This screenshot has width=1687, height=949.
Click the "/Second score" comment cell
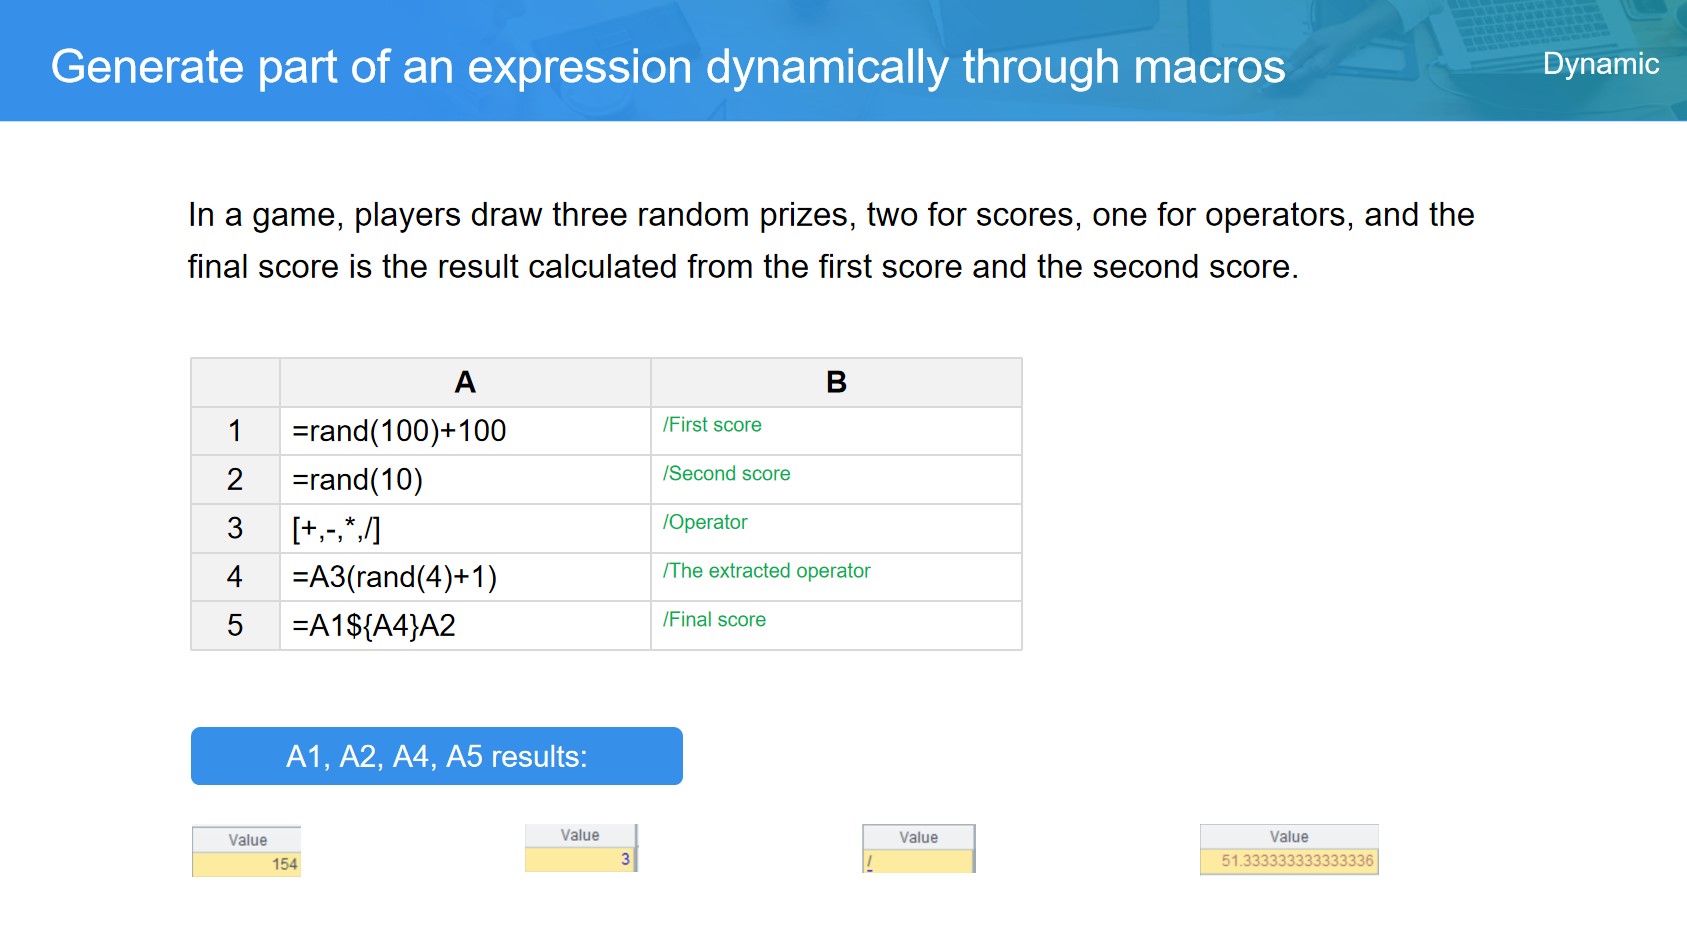836,480
